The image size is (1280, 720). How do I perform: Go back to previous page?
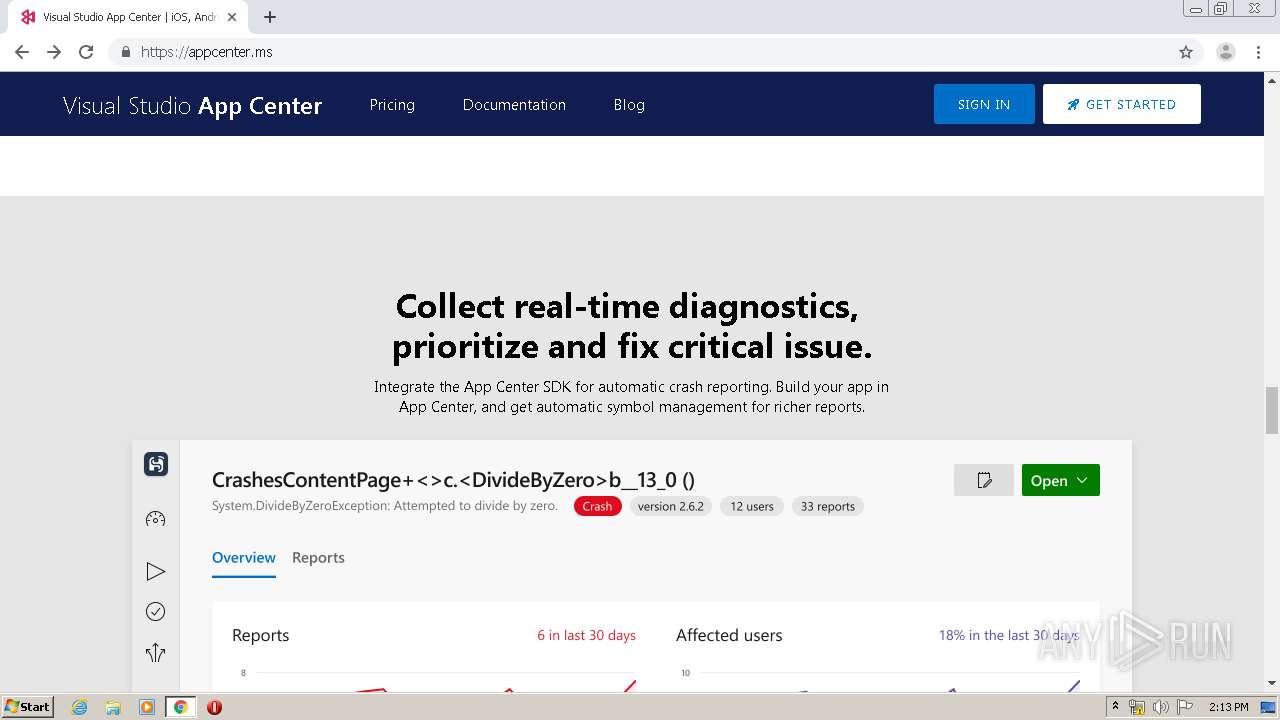(x=22, y=52)
